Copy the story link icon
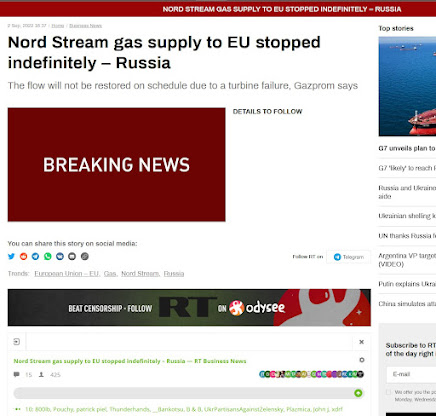This screenshot has width=436, height=416. click(x=85, y=256)
